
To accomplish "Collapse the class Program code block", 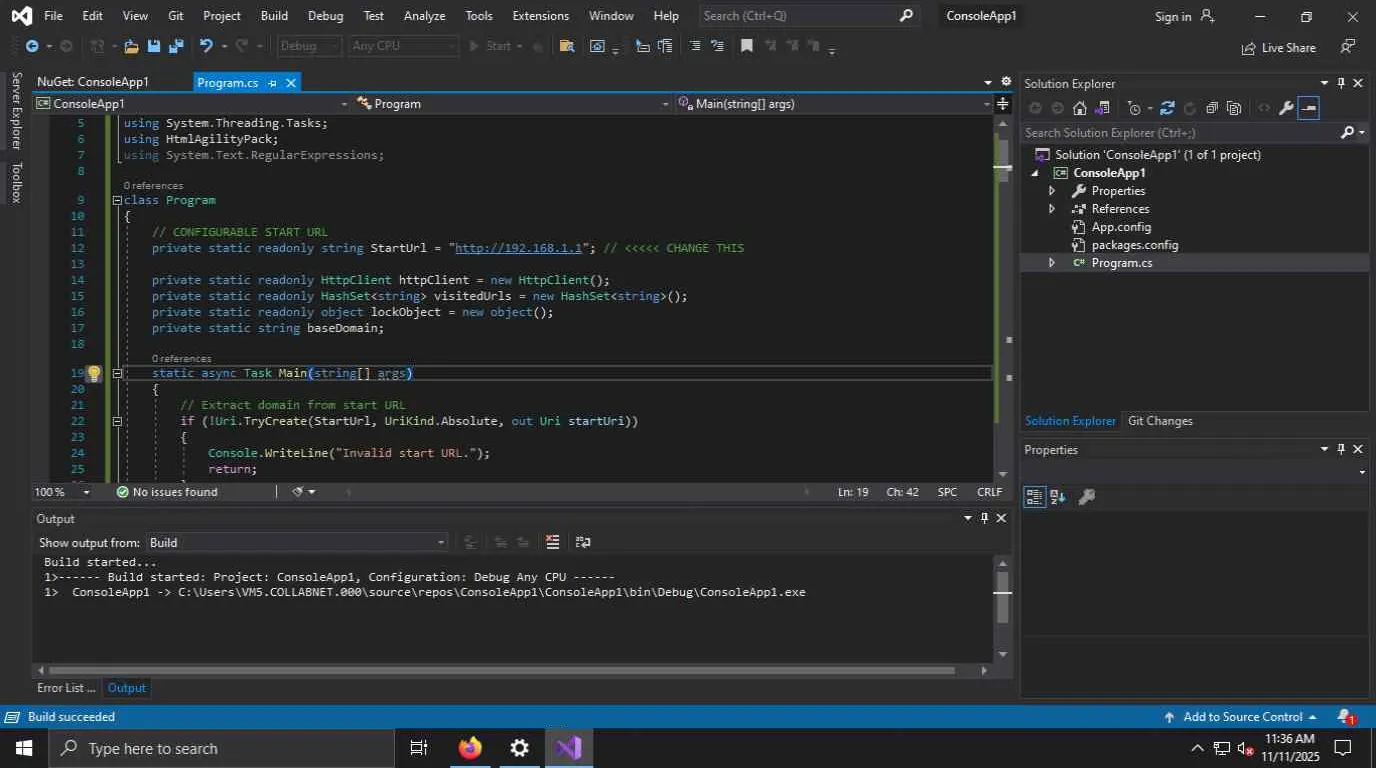I will (117, 200).
